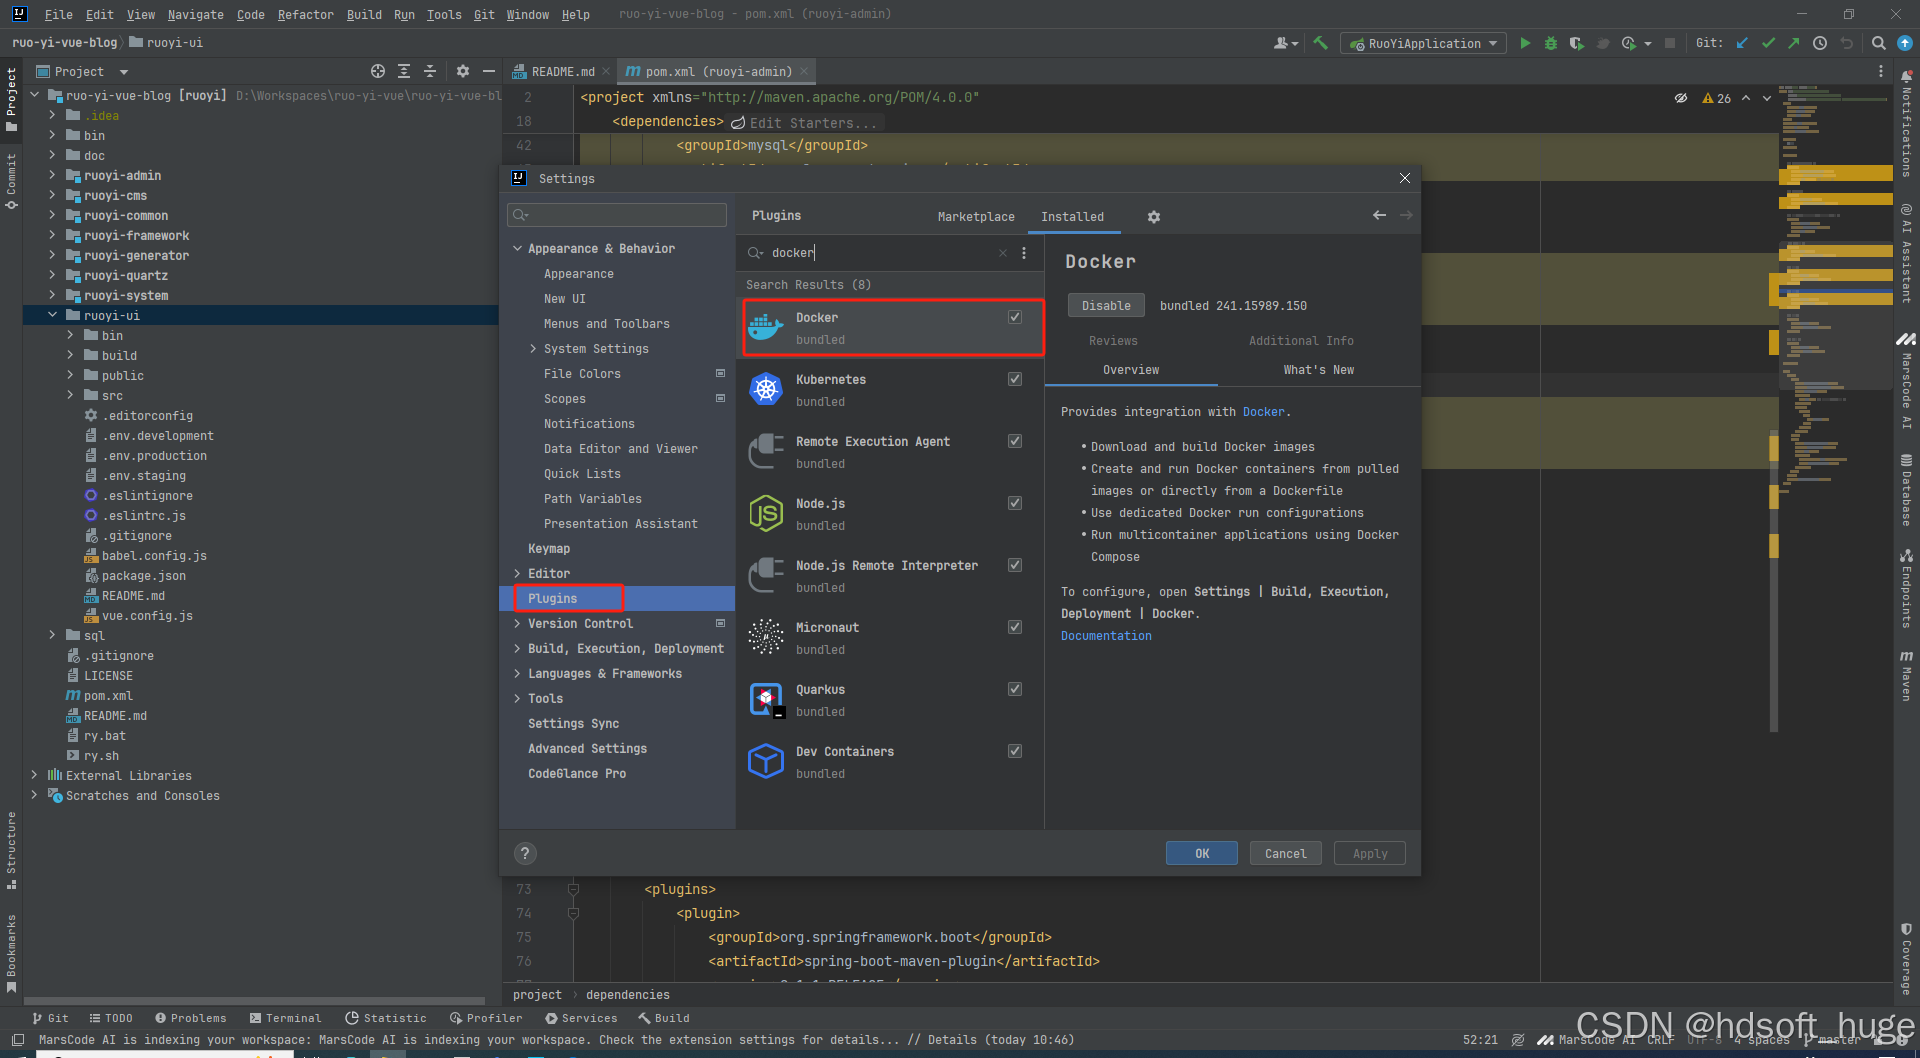
Task: Click the Git update project arrow icon
Action: click(x=1742, y=43)
